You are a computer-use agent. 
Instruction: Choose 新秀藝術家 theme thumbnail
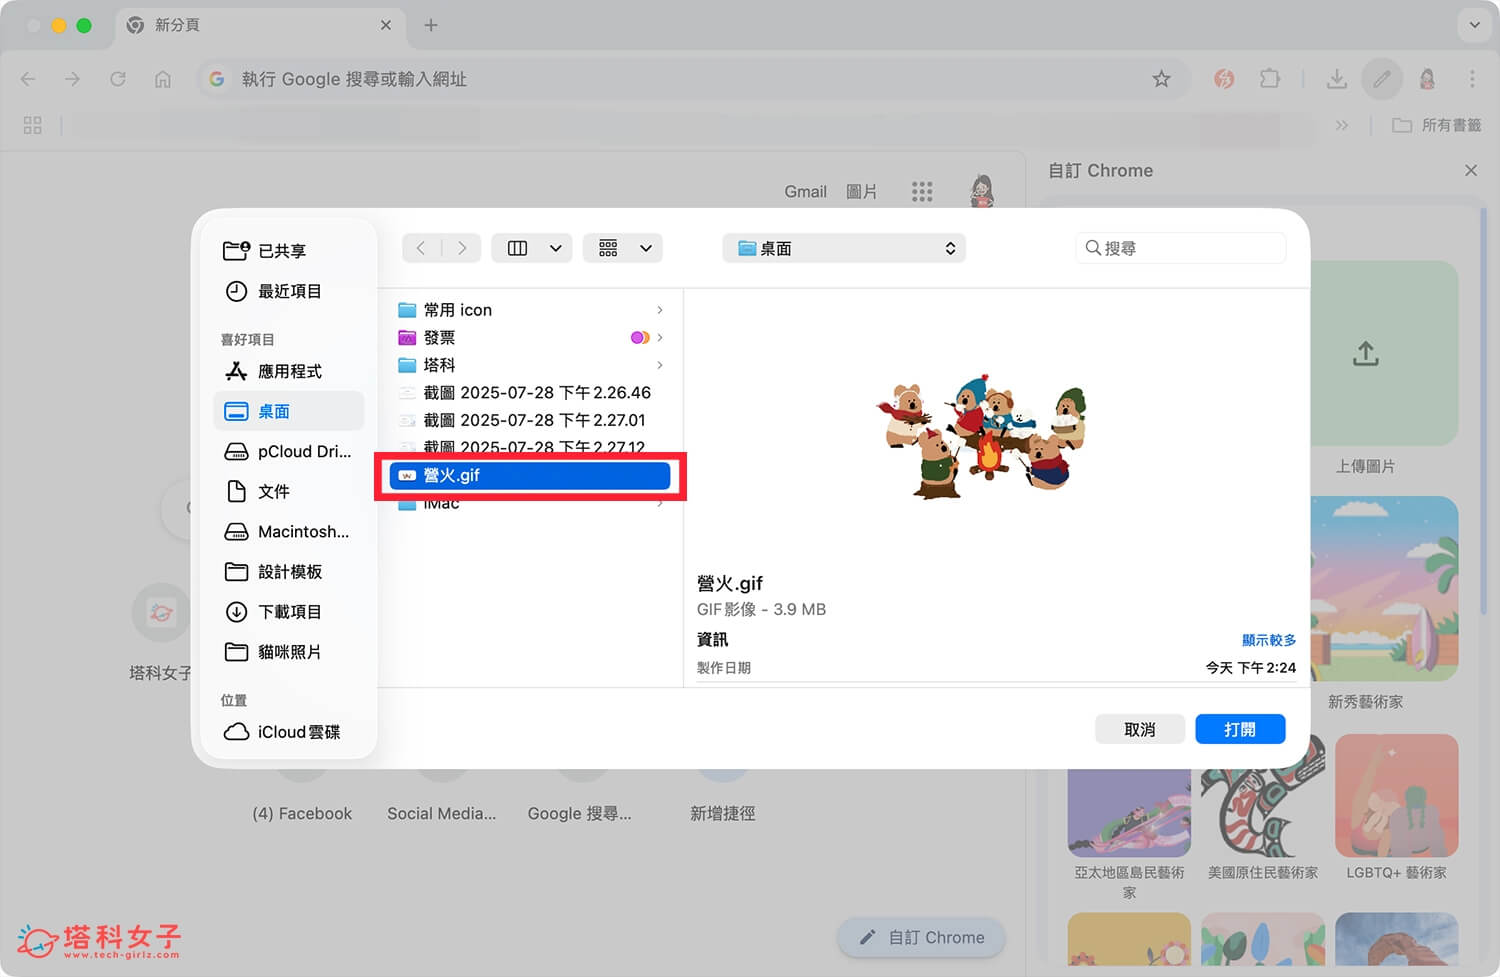click(x=1384, y=589)
